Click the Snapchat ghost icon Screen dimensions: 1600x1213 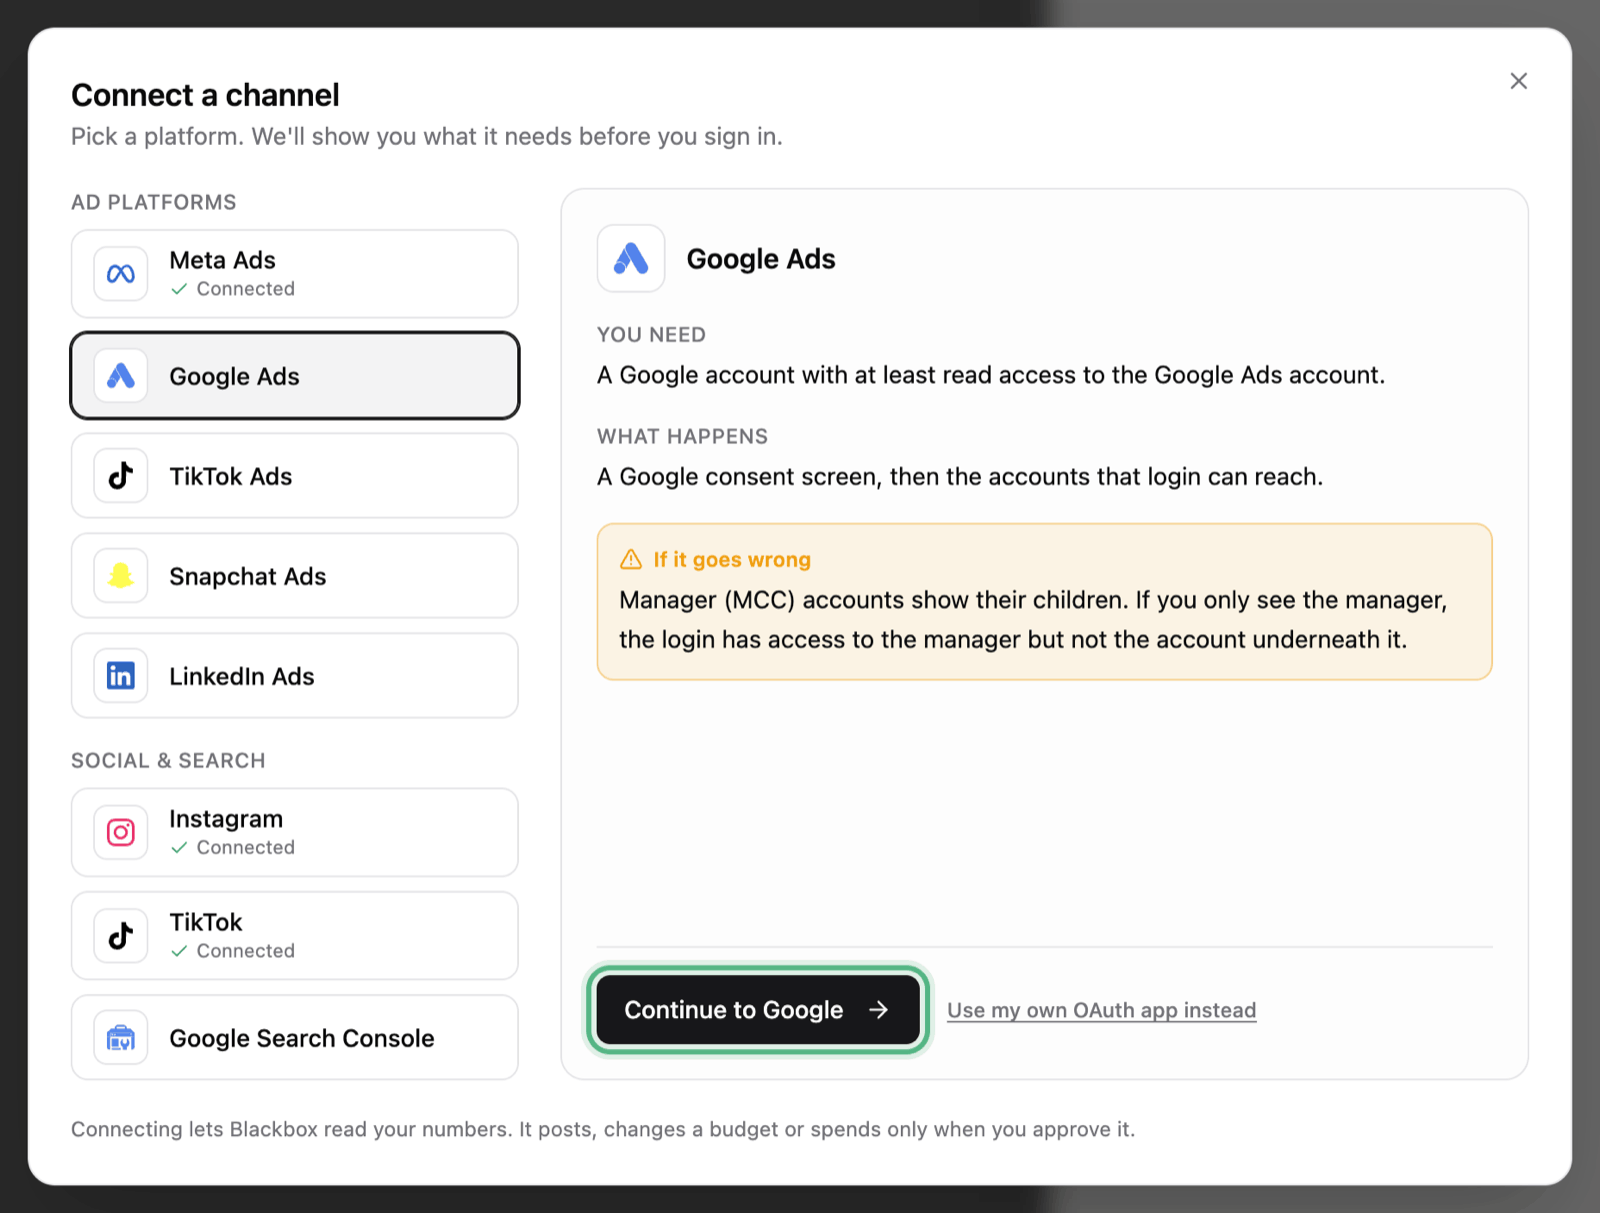pos(121,576)
